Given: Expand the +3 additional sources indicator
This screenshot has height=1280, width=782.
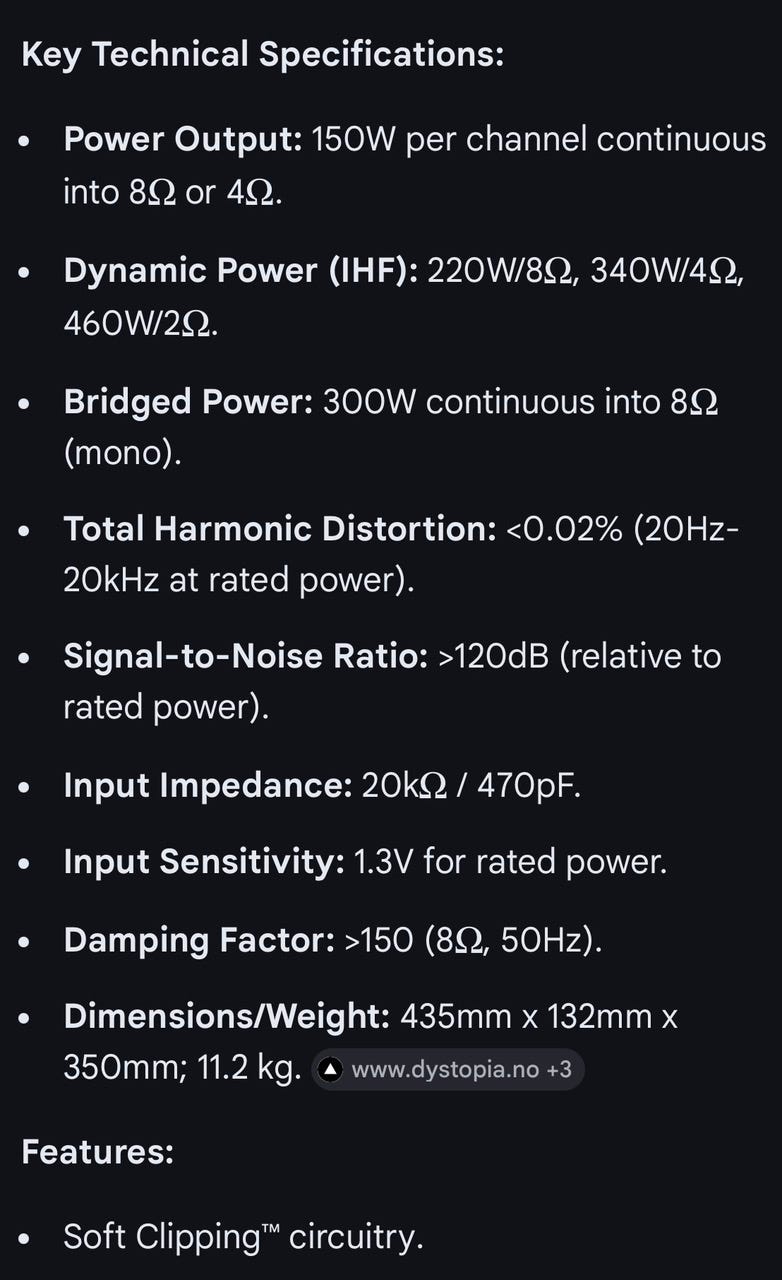Looking at the screenshot, I should pyautogui.click(x=559, y=1069).
